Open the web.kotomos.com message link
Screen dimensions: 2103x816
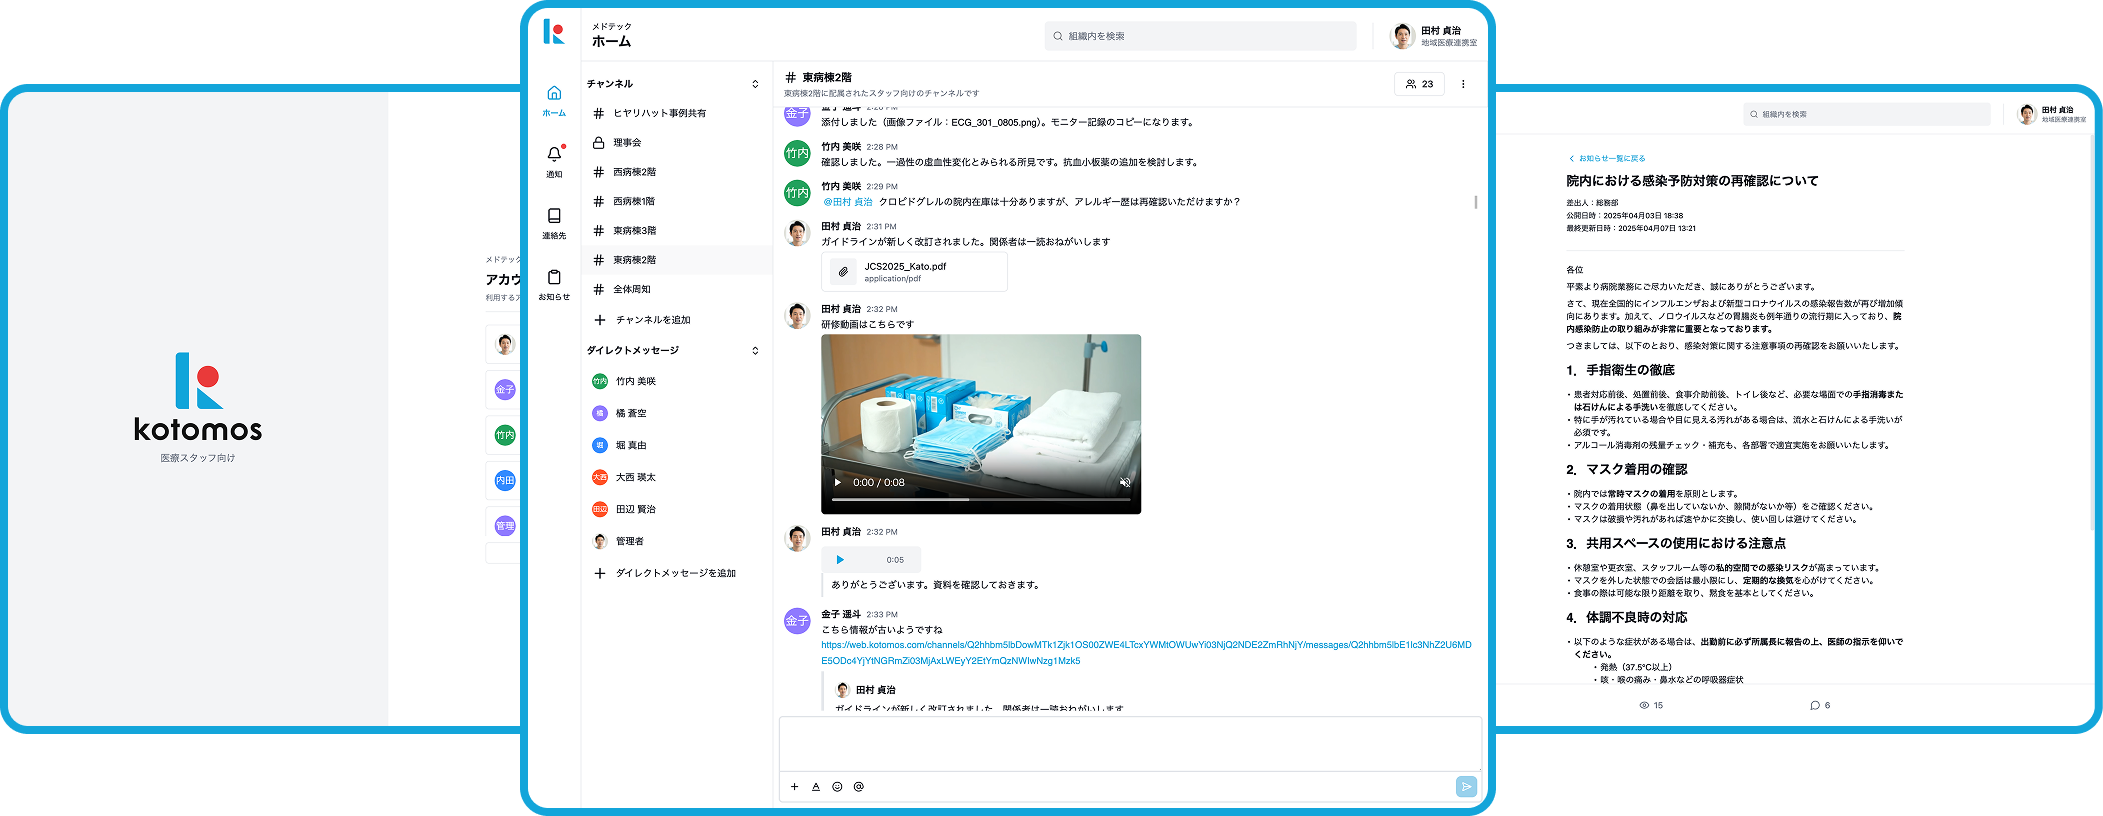coord(1146,653)
